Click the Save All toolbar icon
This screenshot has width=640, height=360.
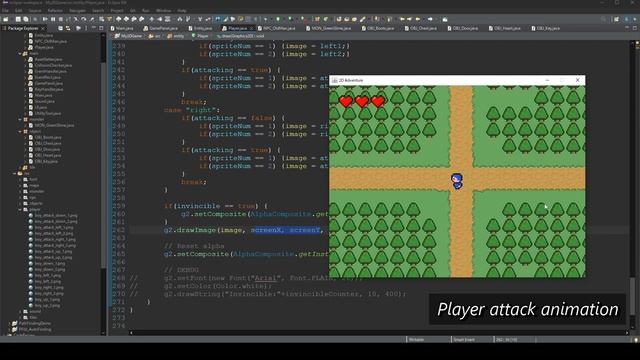coord(26,19)
